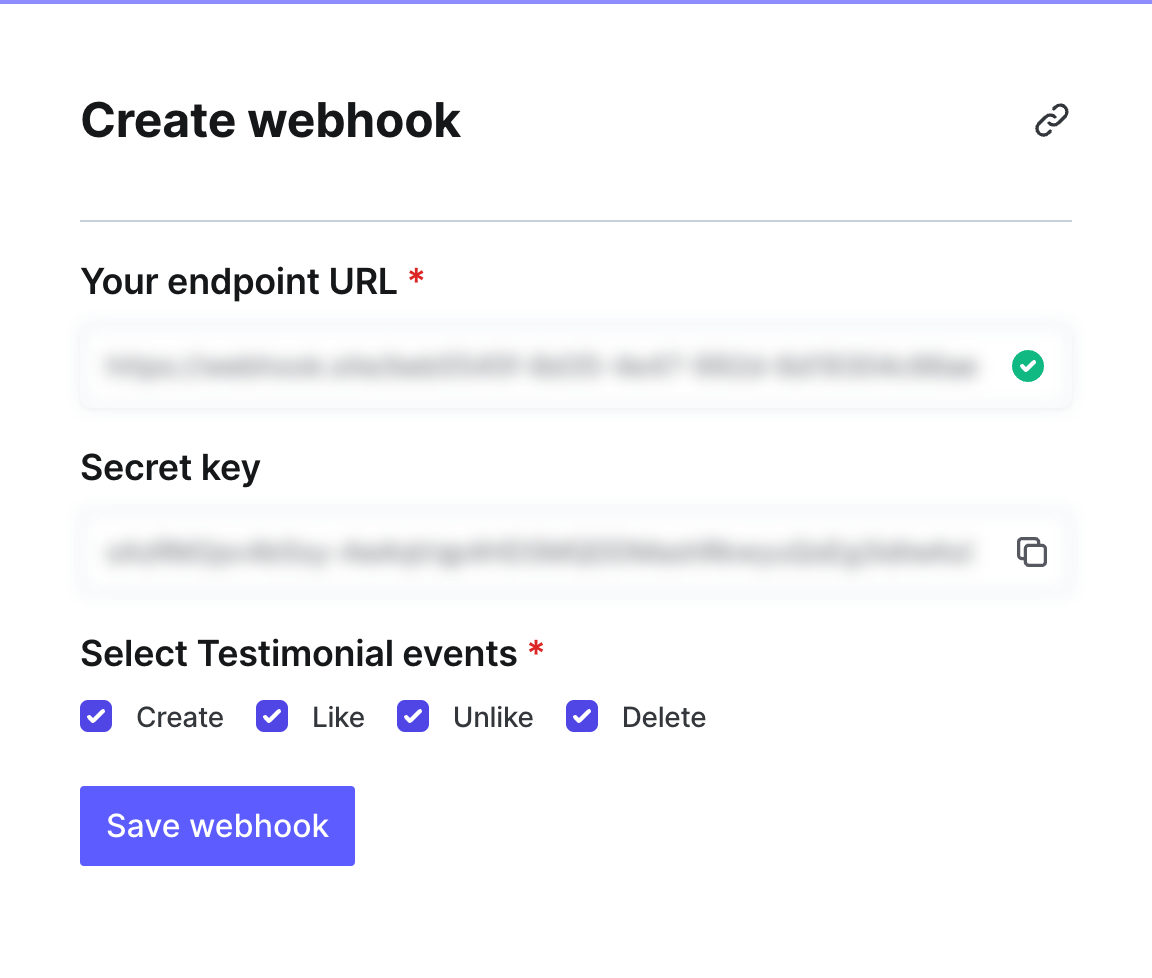This screenshot has height=978, width=1152.
Task: Uncheck the Create event checkbox
Action: pos(96,717)
